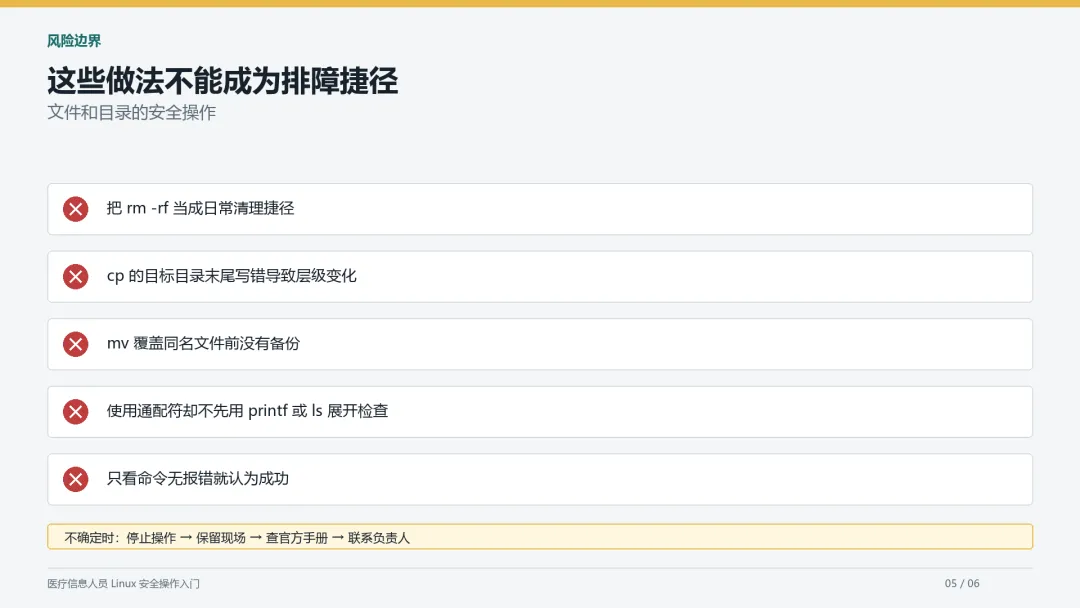This screenshot has width=1080, height=608.
Task: Click the red X icon beside 只看命令无报错 item
Action: [x=76, y=479]
